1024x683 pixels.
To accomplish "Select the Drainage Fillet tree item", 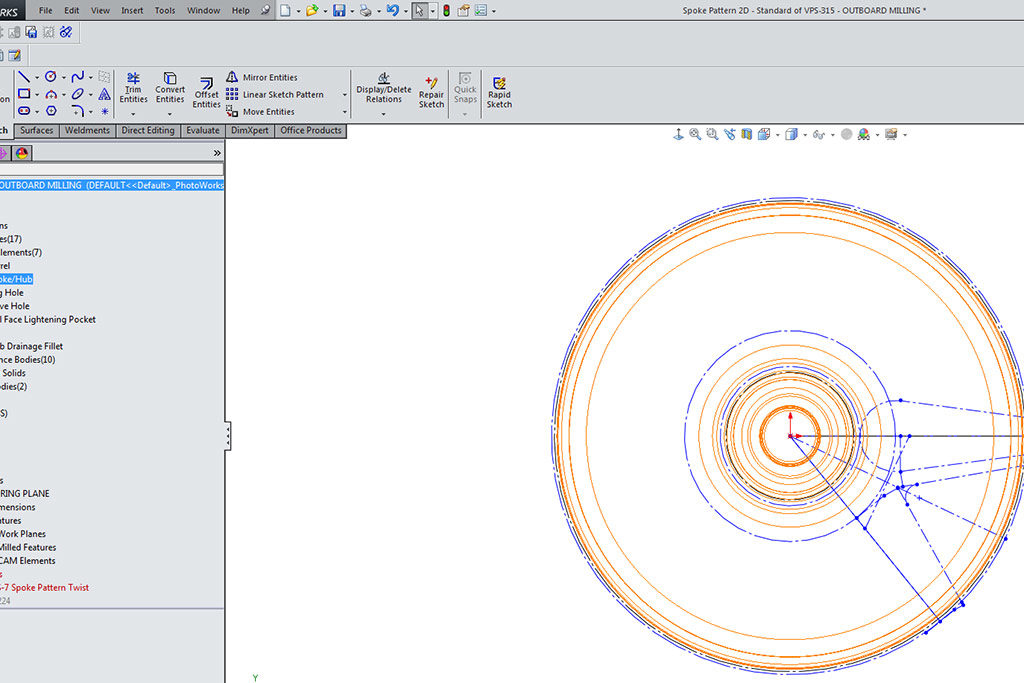I will 32,346.
